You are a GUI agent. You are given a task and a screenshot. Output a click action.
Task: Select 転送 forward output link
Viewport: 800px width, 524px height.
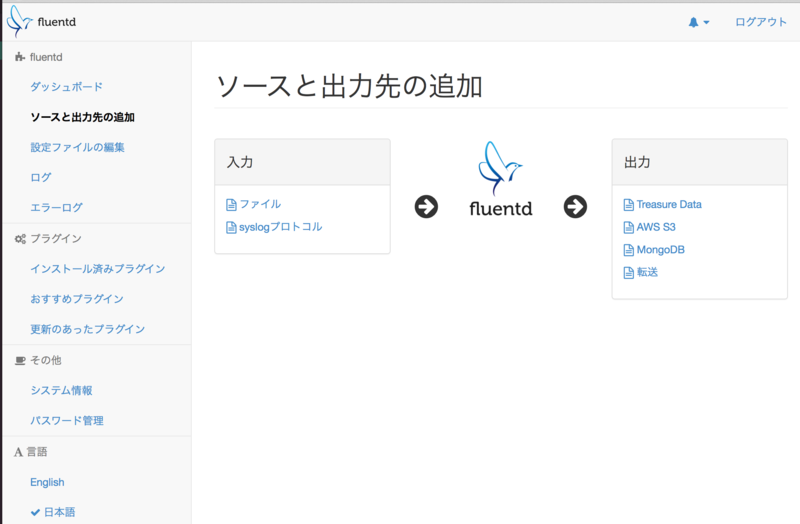(x=647, y=272)
